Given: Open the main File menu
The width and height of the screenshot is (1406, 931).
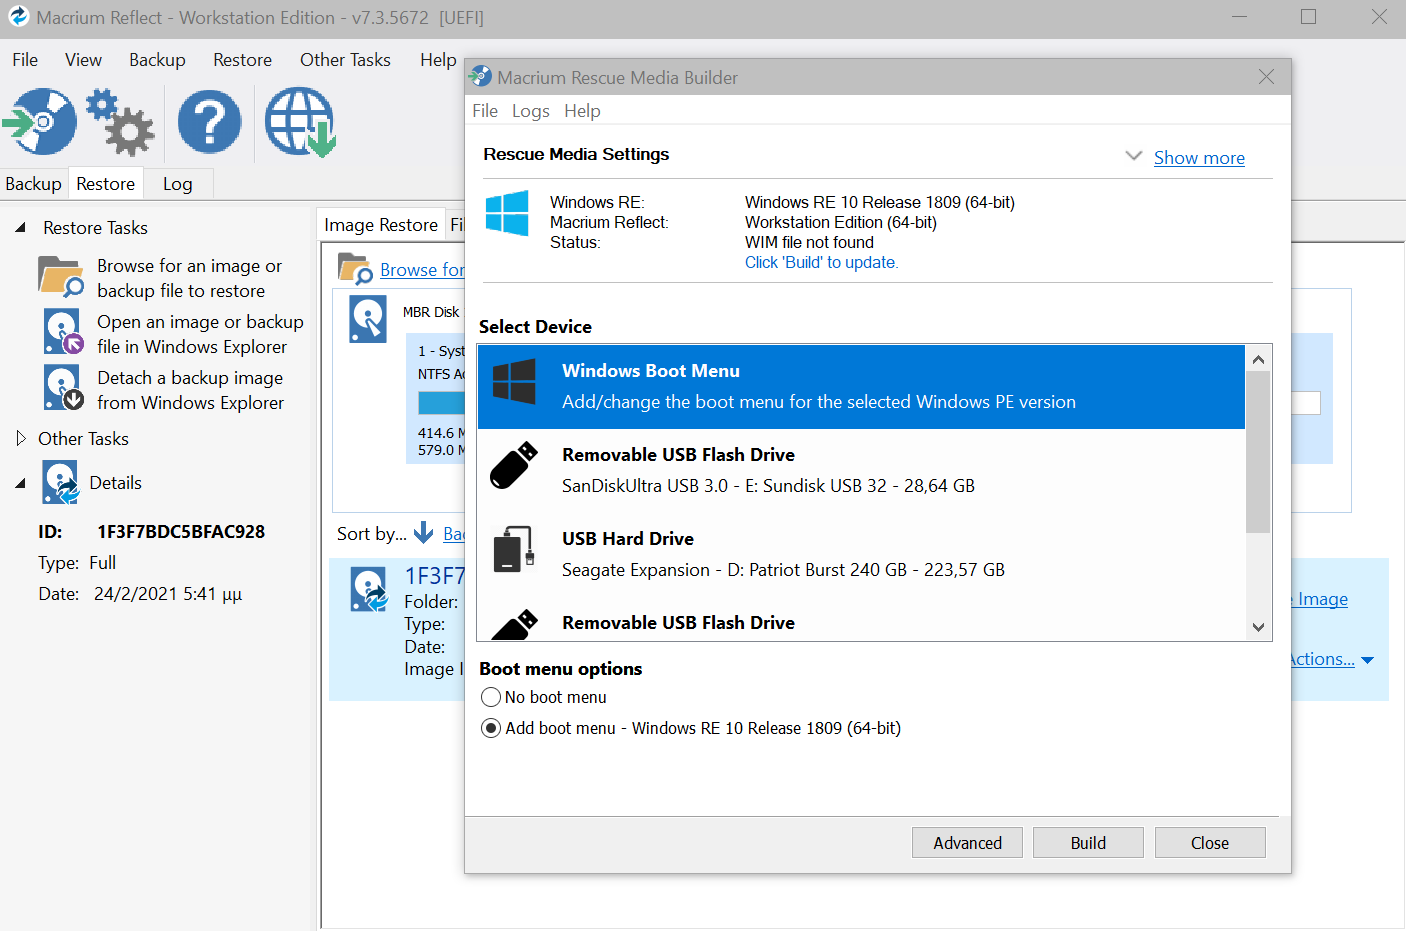Looking at the screenshot, I should (25, 60).
